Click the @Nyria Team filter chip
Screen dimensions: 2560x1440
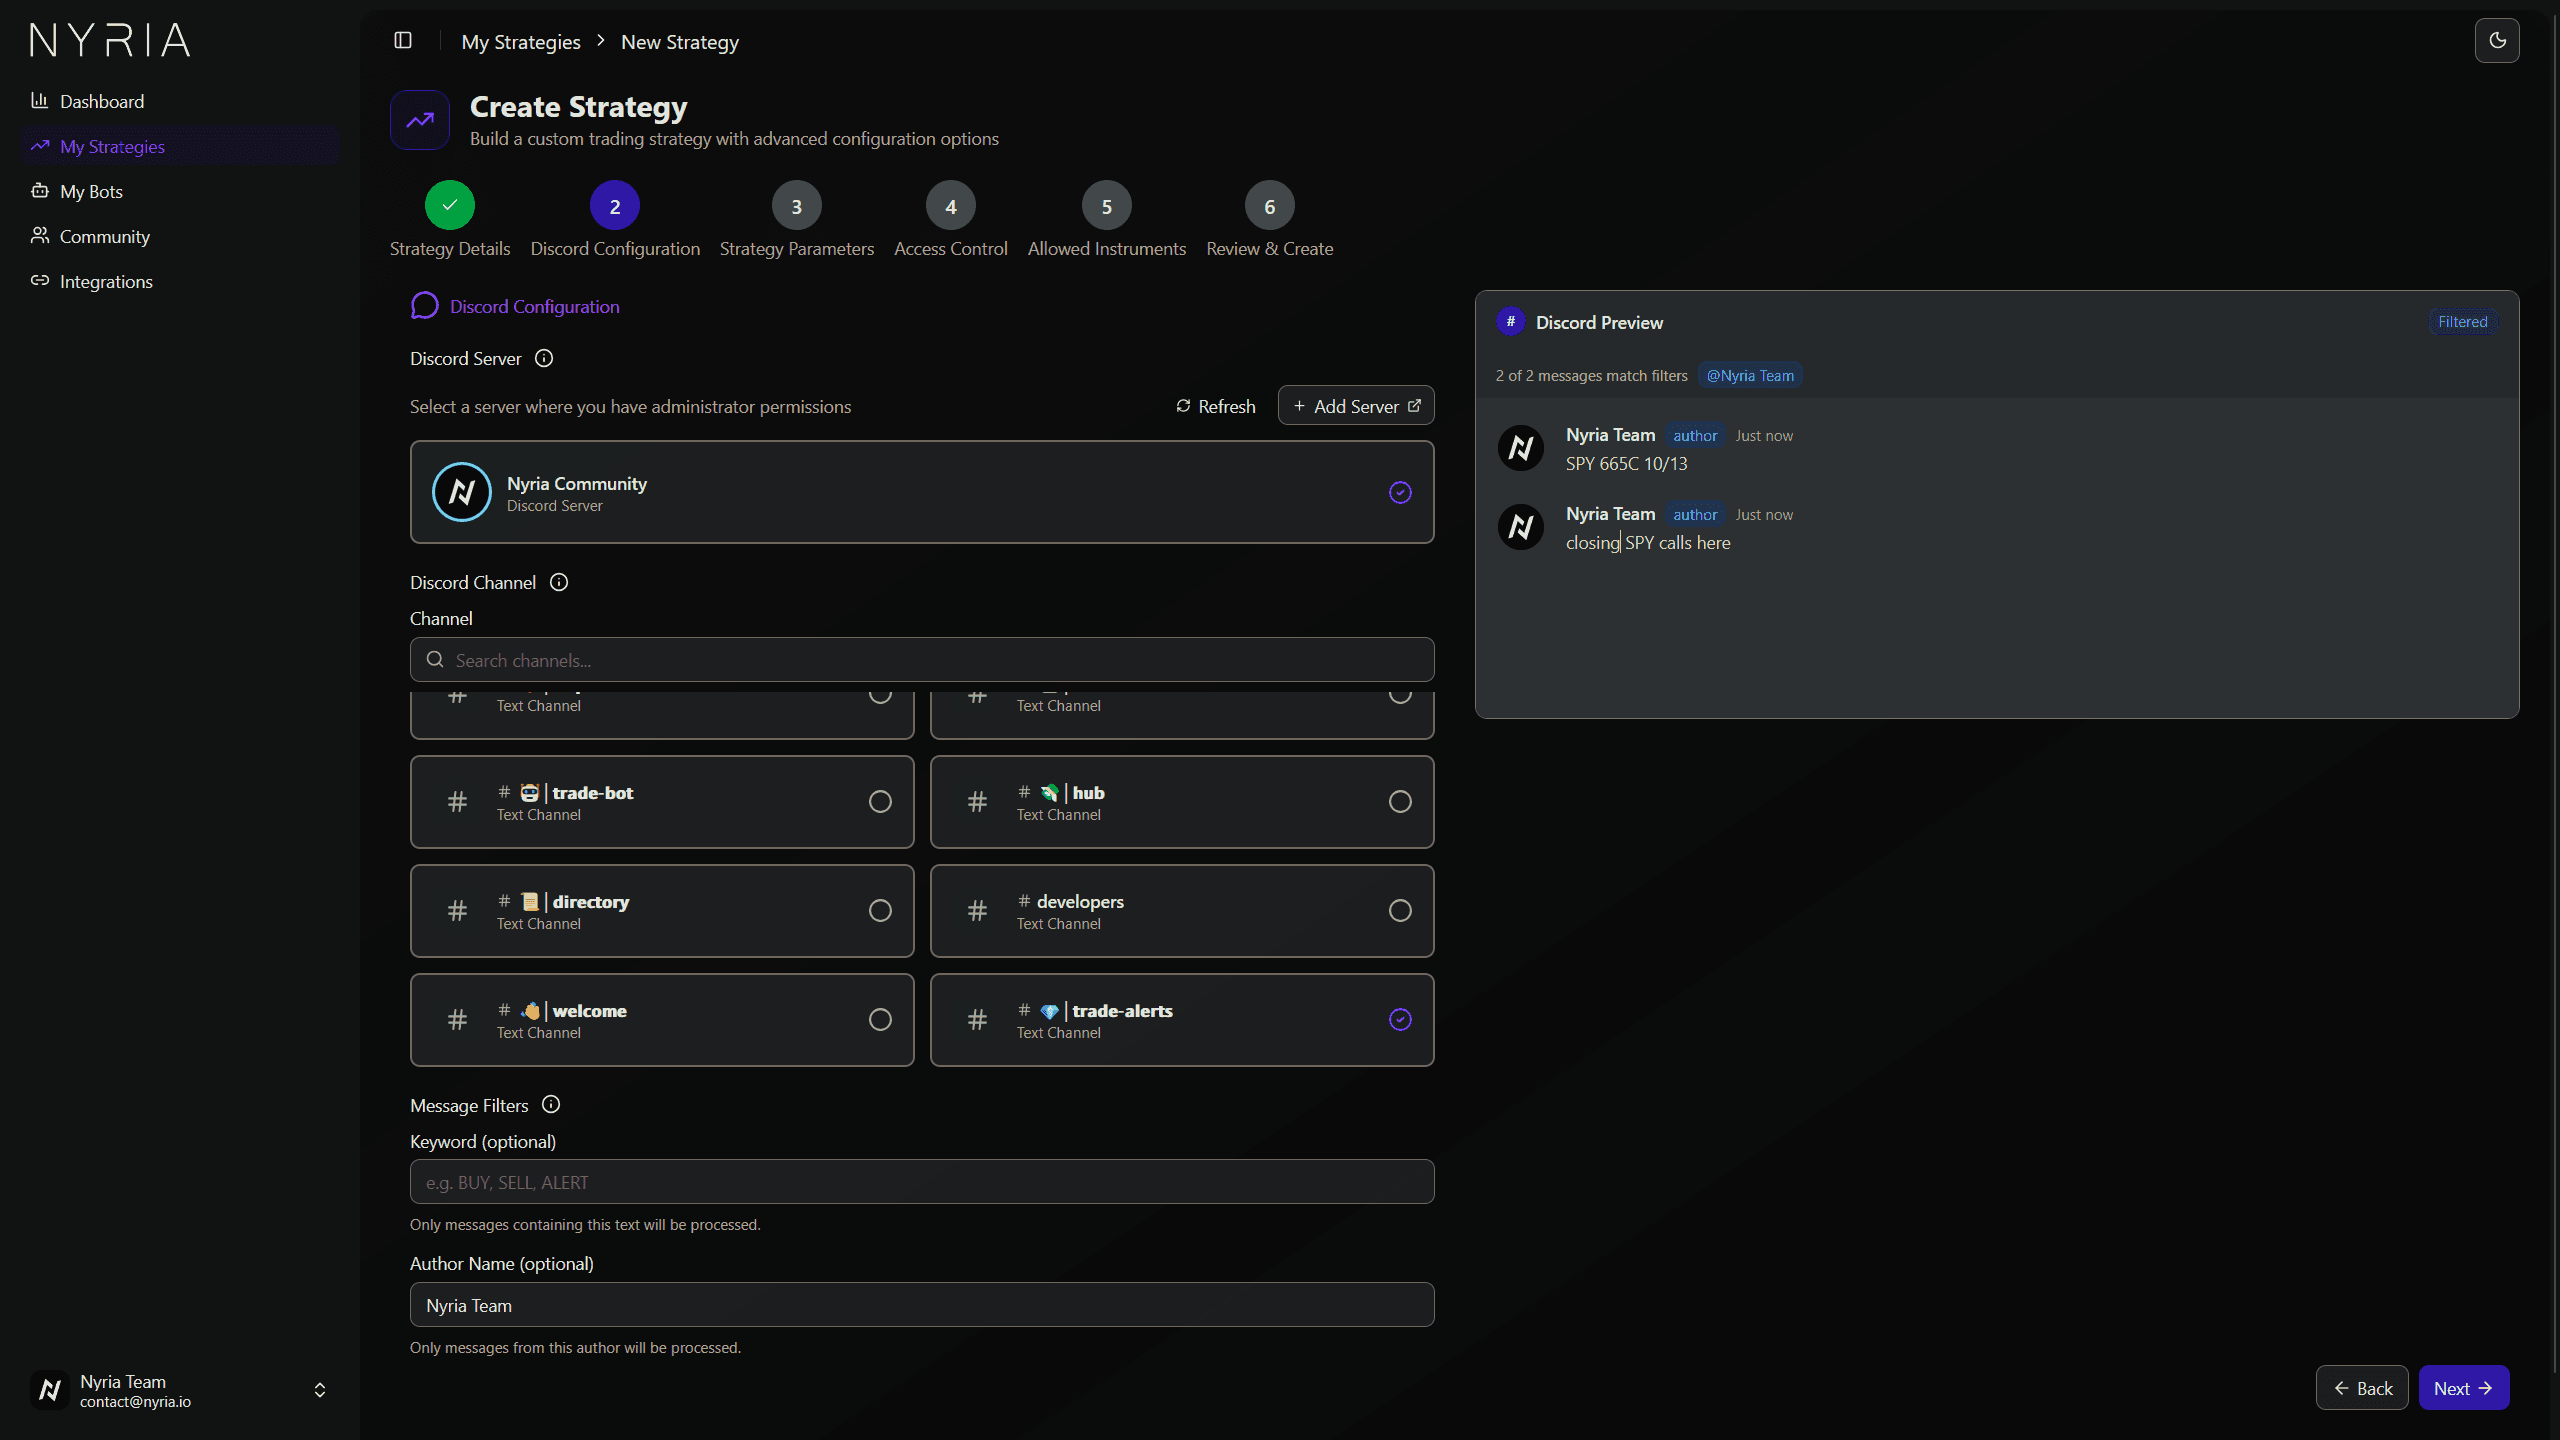1749,375
